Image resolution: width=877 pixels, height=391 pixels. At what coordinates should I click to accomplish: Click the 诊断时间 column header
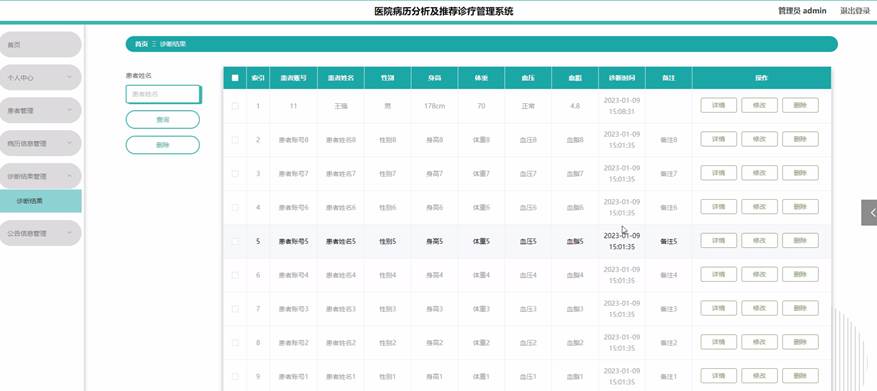pos(622,78)
